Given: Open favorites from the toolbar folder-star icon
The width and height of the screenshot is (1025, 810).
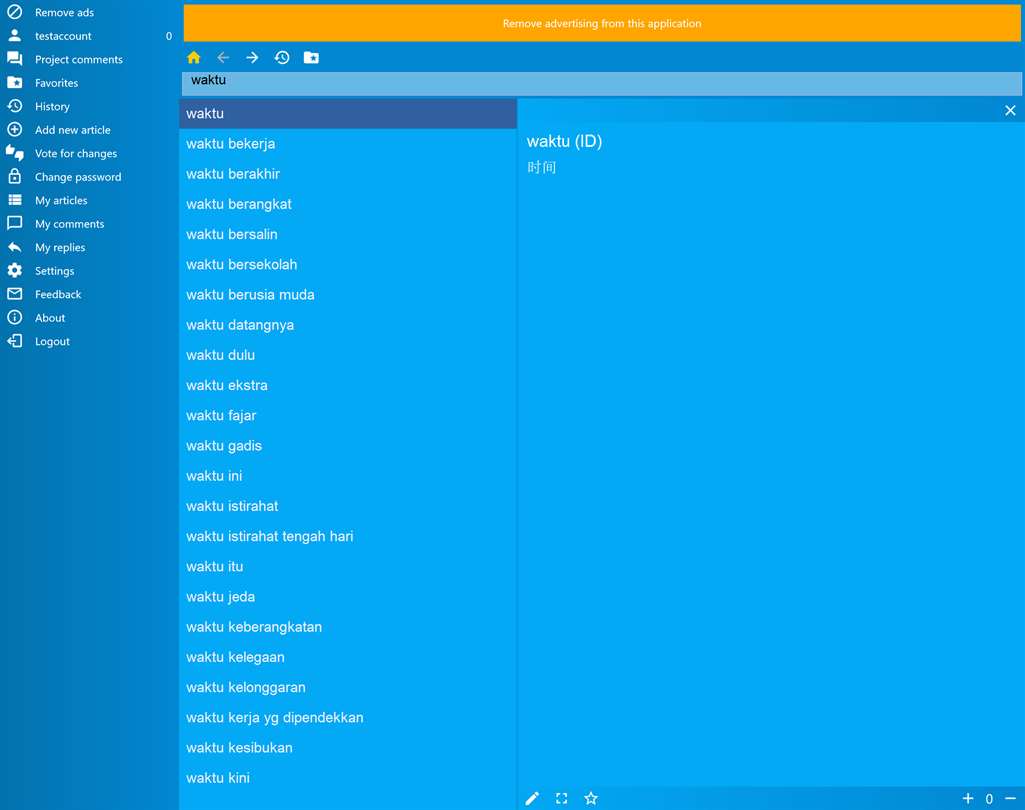Looking at the screenshot, I should coord(311,58).
